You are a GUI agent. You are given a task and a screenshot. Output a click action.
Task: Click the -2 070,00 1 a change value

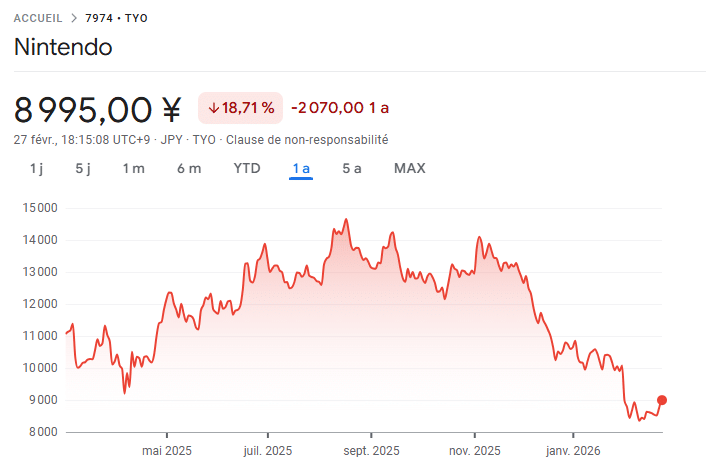tap(340, 108)
